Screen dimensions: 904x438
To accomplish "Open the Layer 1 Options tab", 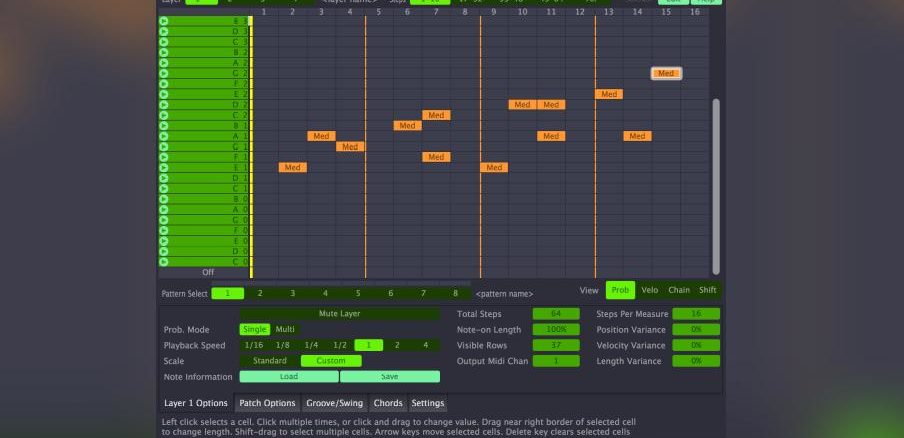I will click(x=196, y=403).
